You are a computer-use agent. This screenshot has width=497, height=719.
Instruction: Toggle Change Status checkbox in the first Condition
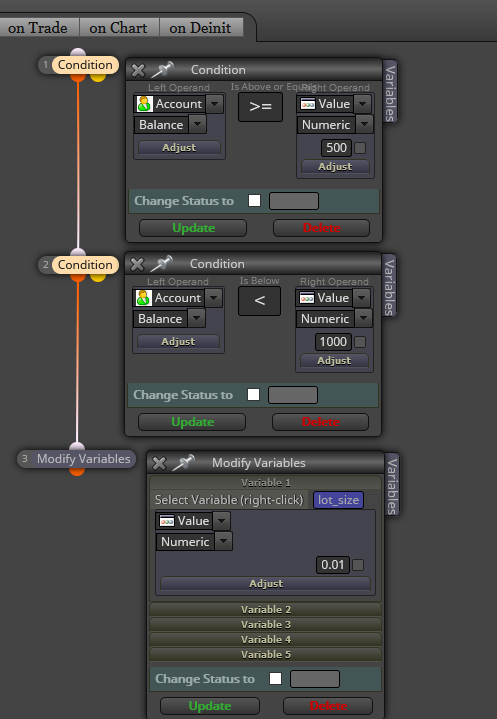click(254, 201)
